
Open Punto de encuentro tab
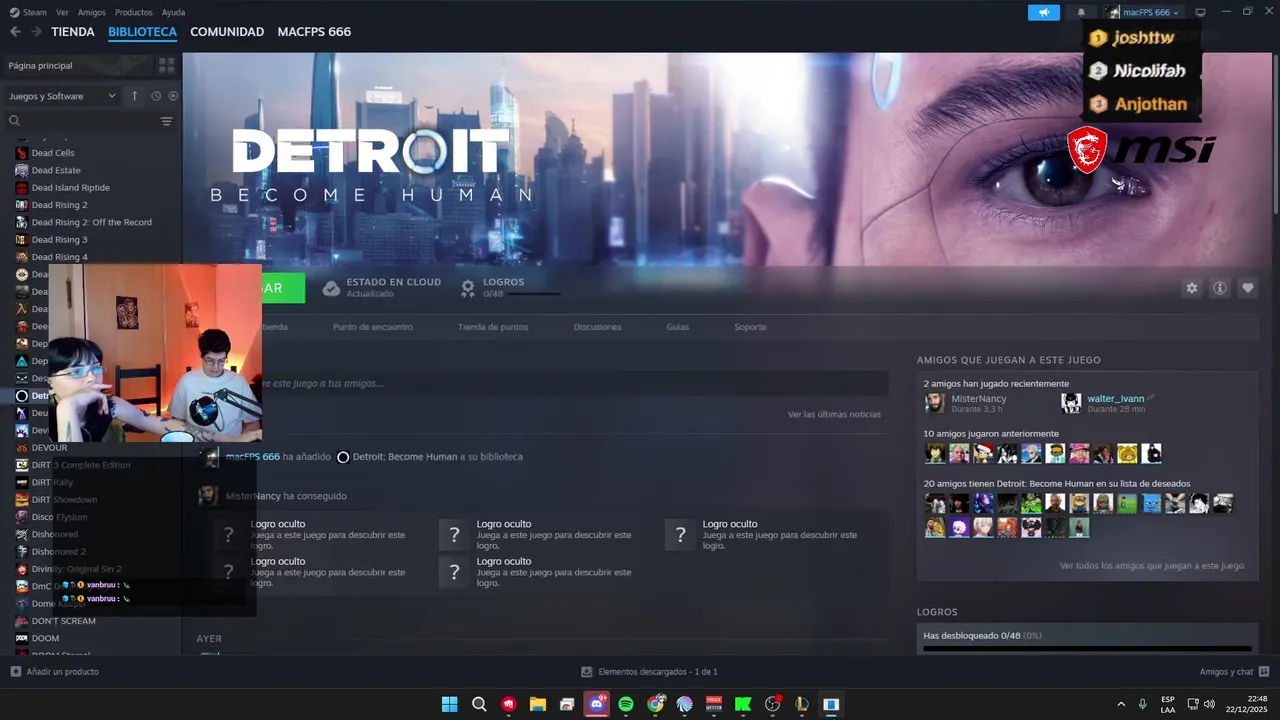click(x=373, y=327)
